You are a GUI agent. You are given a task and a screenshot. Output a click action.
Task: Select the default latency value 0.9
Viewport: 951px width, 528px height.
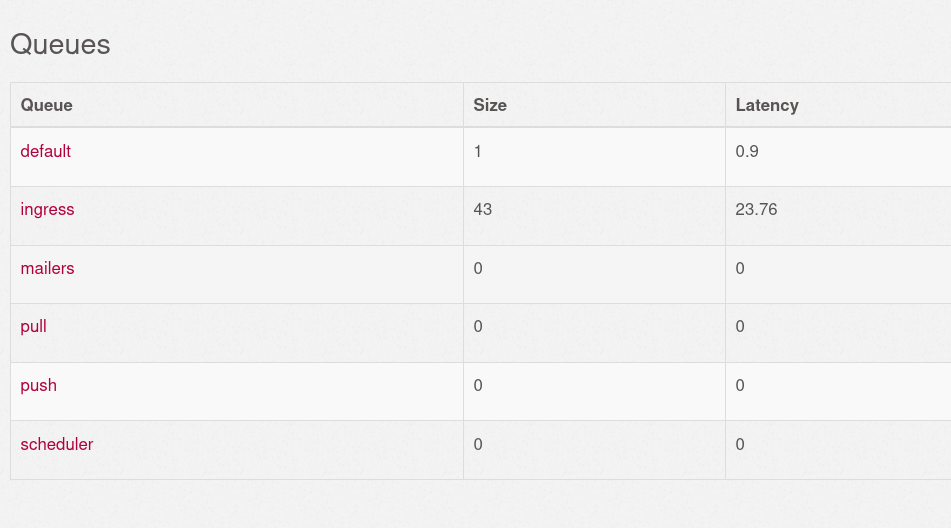pos(747,151)
